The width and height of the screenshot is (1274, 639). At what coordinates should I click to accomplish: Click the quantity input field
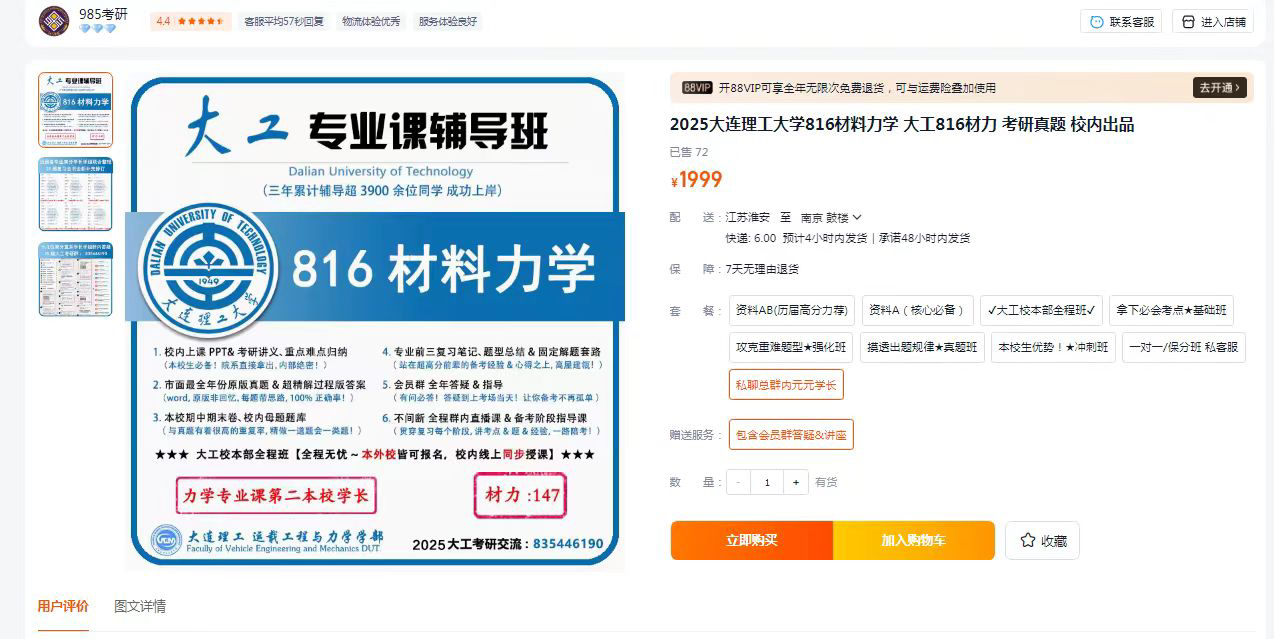click(x=767, y=482)
